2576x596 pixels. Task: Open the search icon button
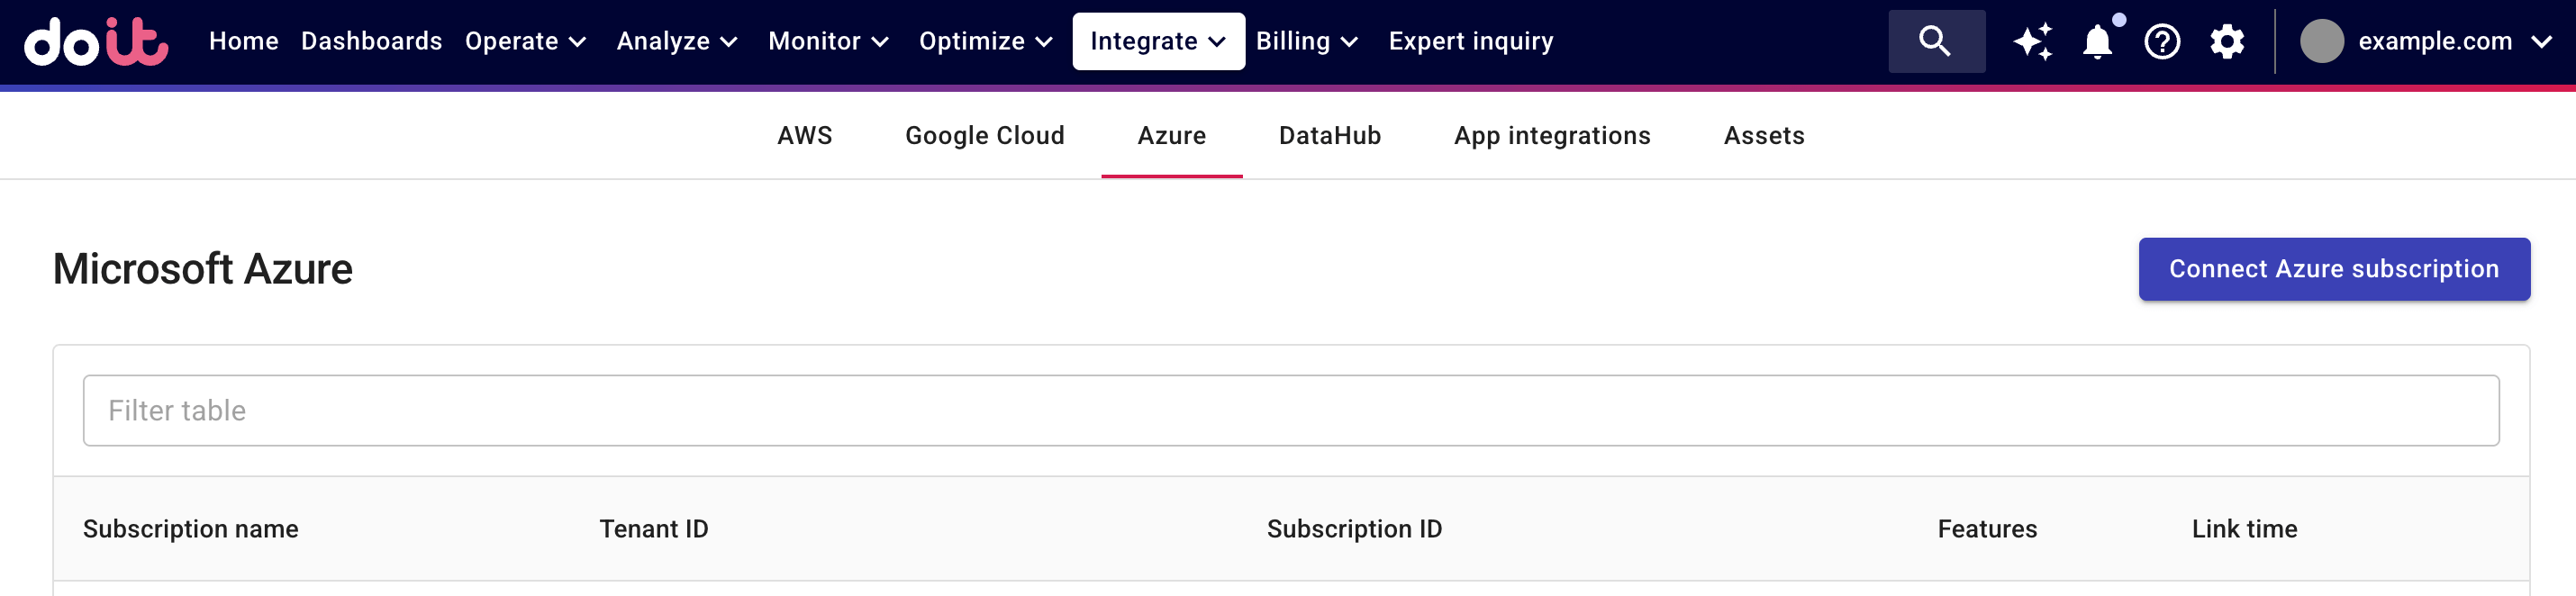point(1936,41)
